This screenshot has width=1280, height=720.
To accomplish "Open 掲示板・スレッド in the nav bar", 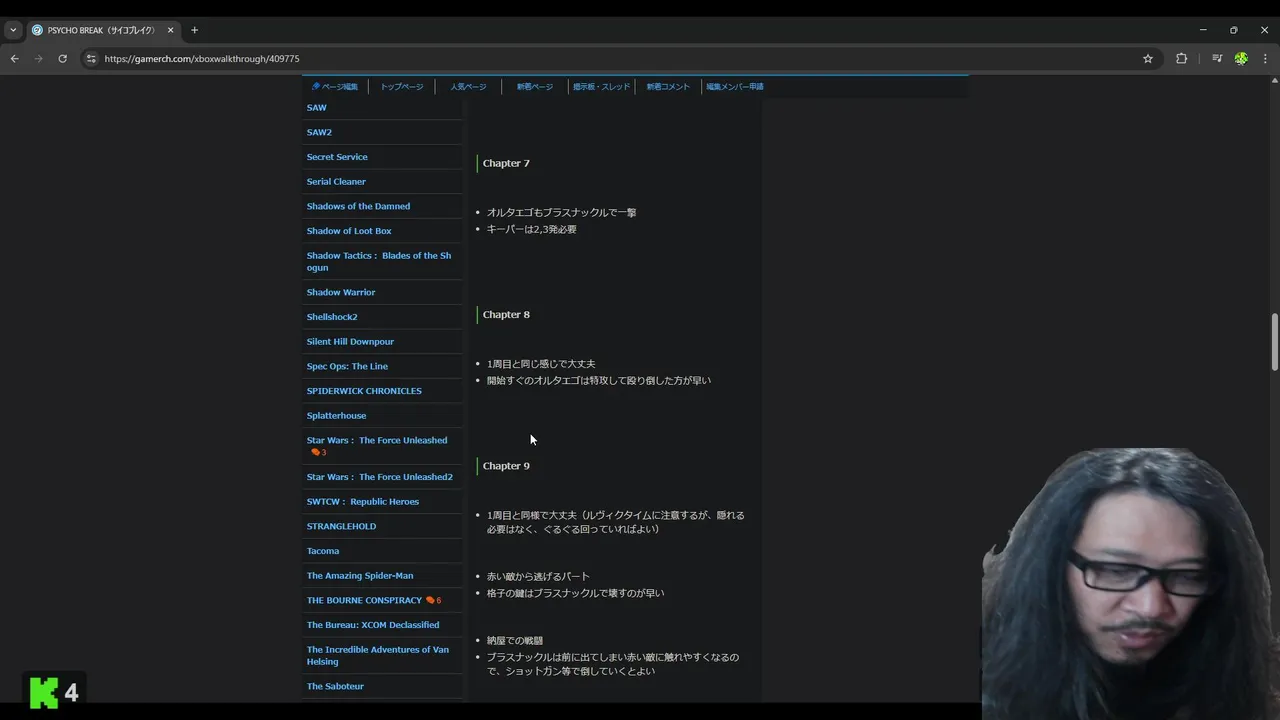I will [601, 87].
